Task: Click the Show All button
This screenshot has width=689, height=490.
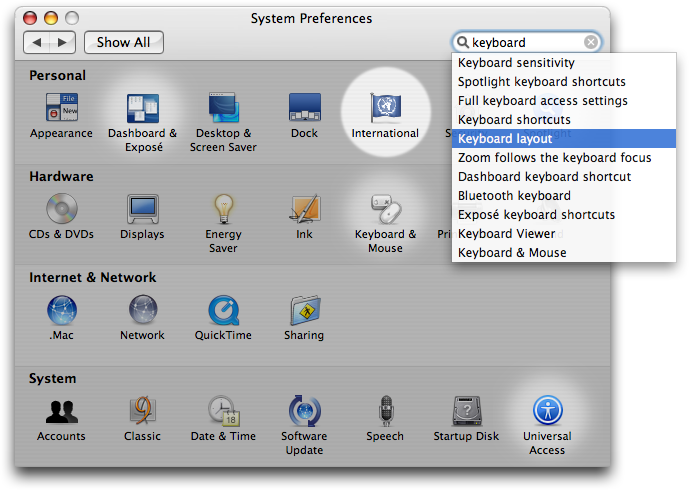Action: click(x=124, y=42)
